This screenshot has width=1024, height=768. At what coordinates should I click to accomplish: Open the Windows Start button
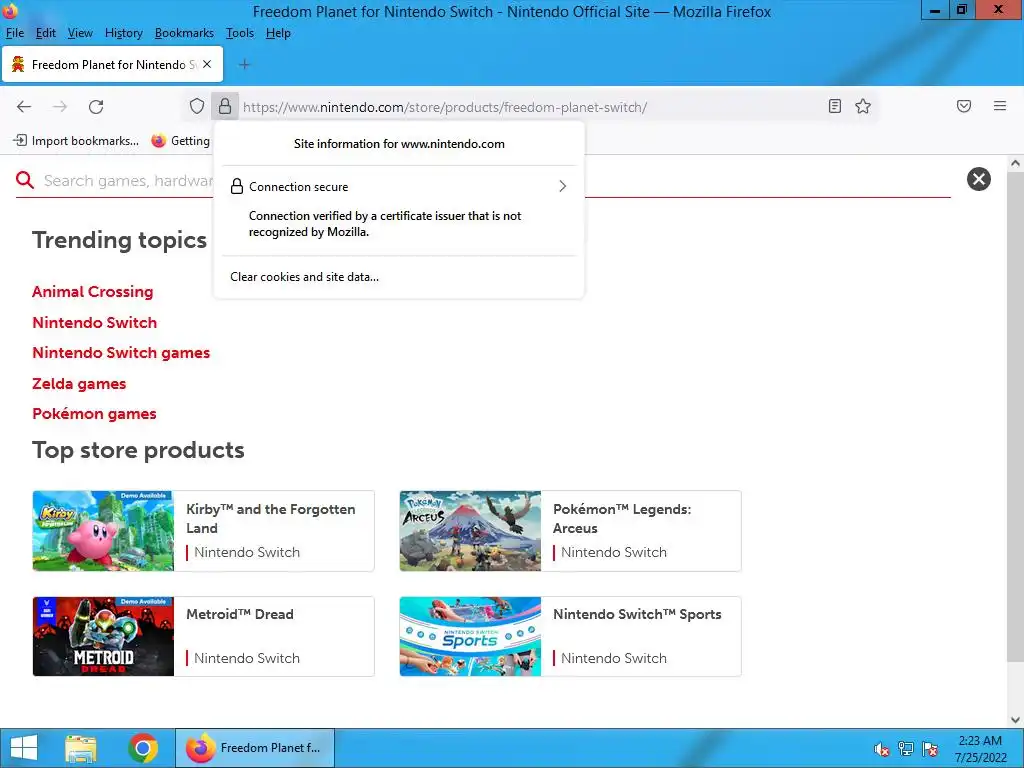[24, 748]
